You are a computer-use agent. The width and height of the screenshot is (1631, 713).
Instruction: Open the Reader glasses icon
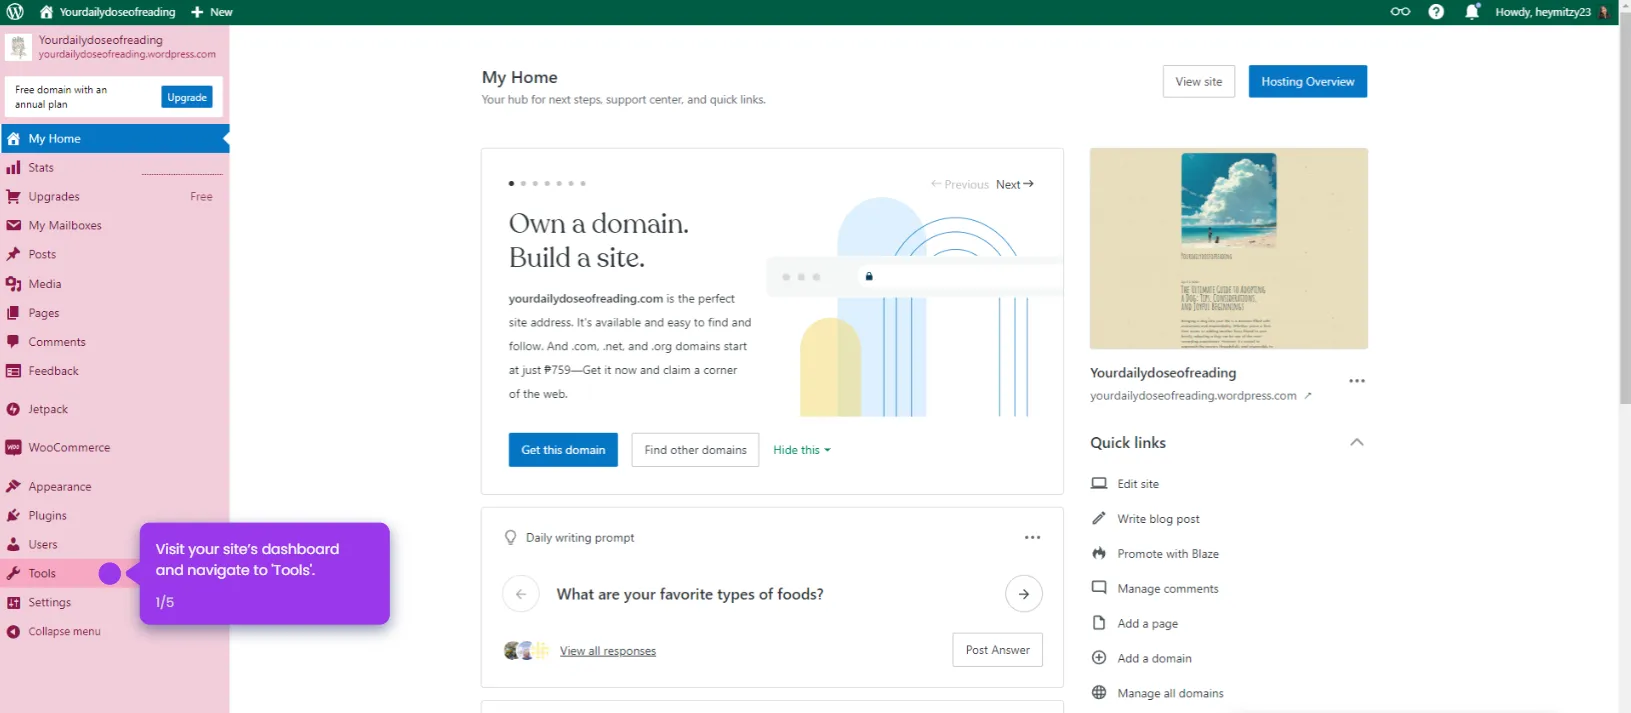click(x=1400, y=12)
